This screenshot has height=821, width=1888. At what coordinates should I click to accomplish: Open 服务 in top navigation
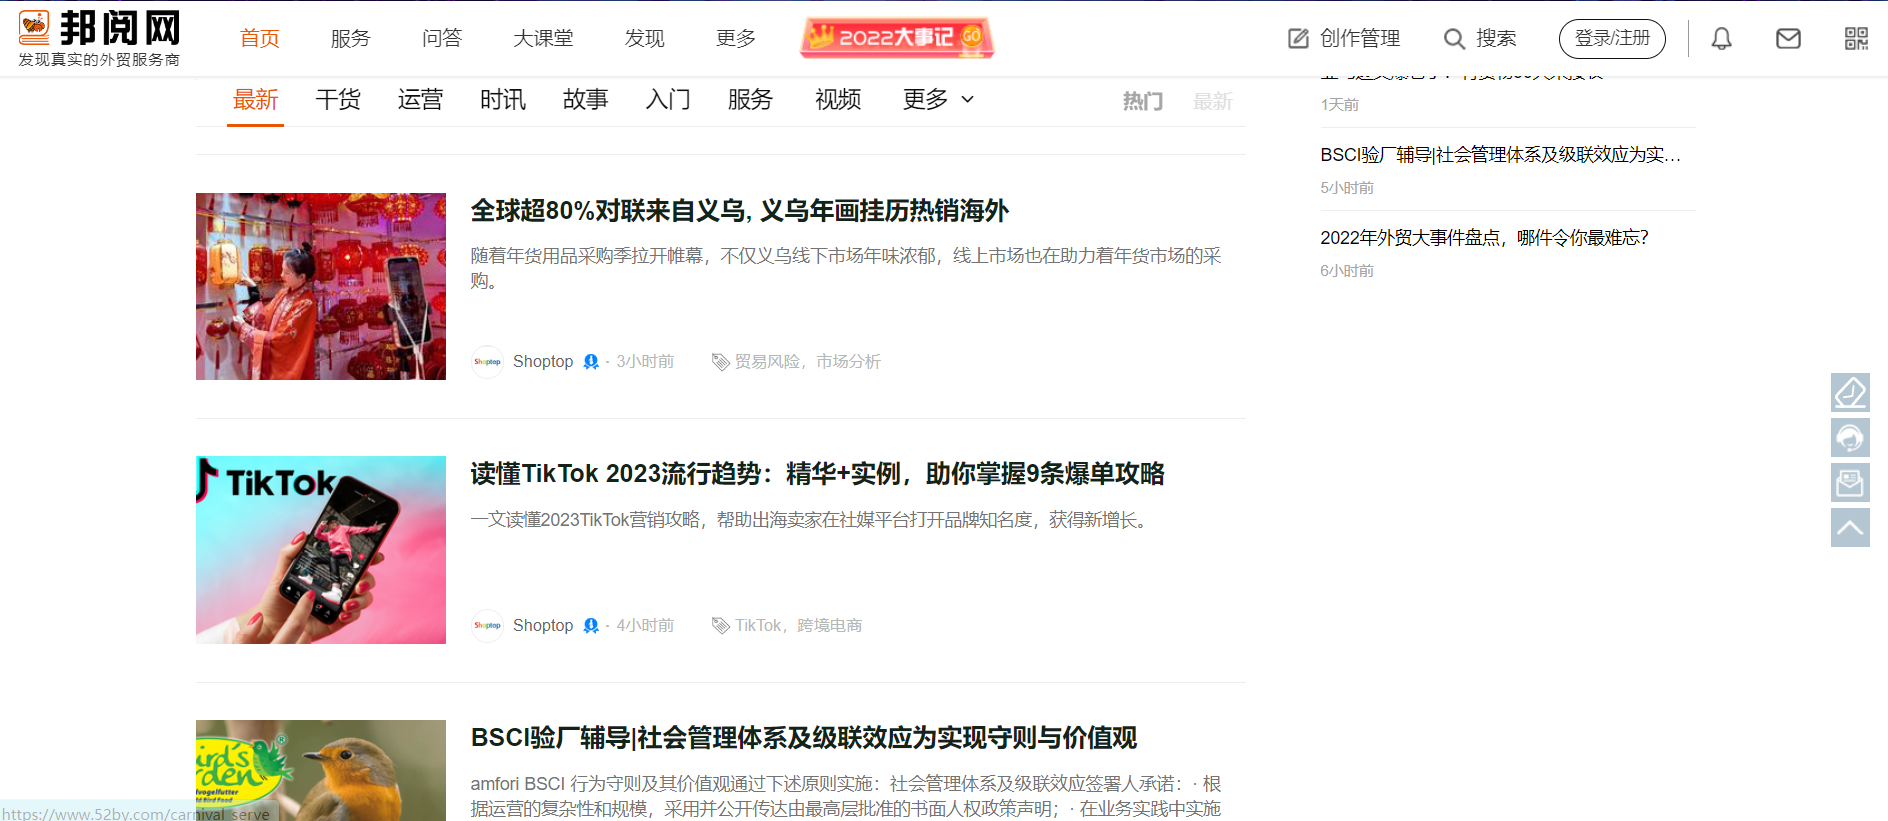coord(351,38)
